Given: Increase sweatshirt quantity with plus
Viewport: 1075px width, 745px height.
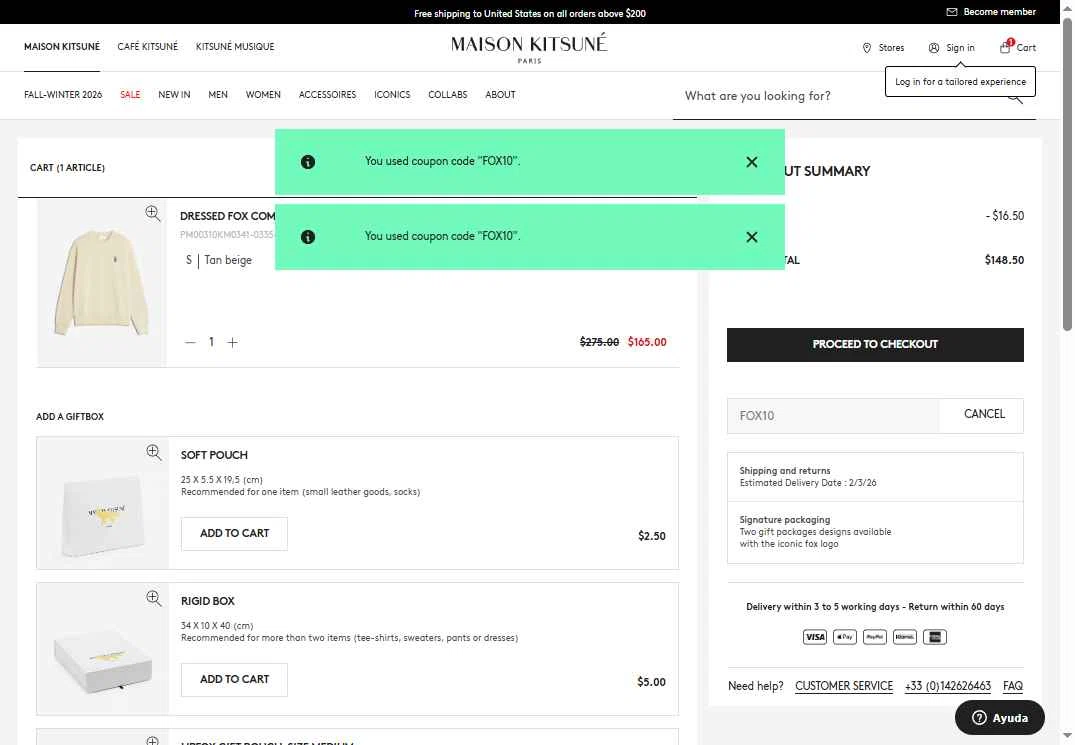Looking at the screenshot, I should [232, 342].
